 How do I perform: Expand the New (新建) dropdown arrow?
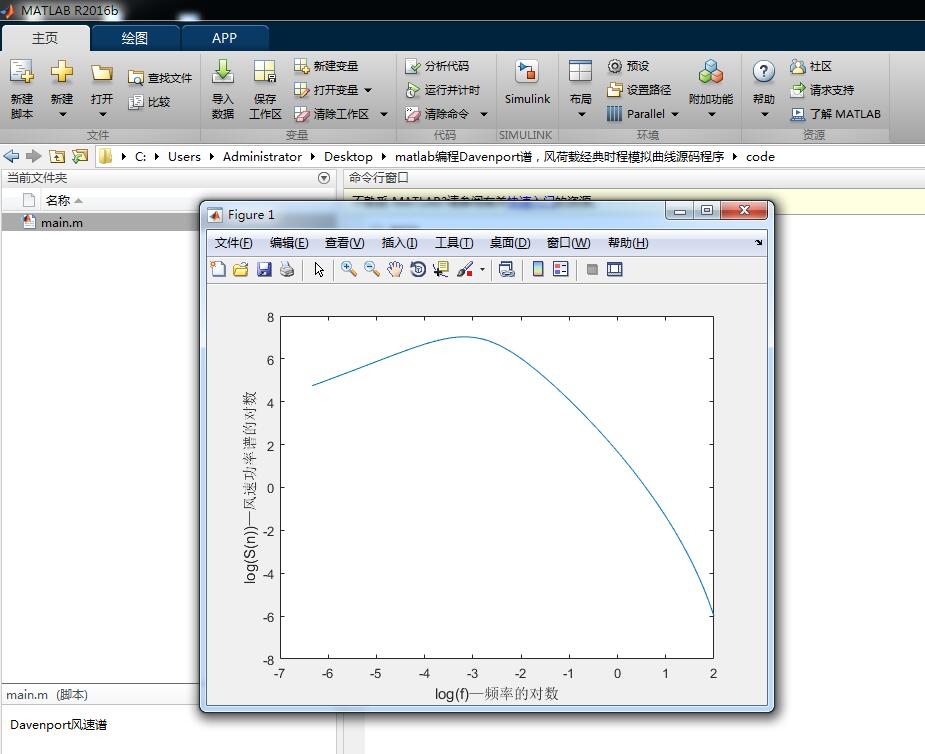[62, 114]
